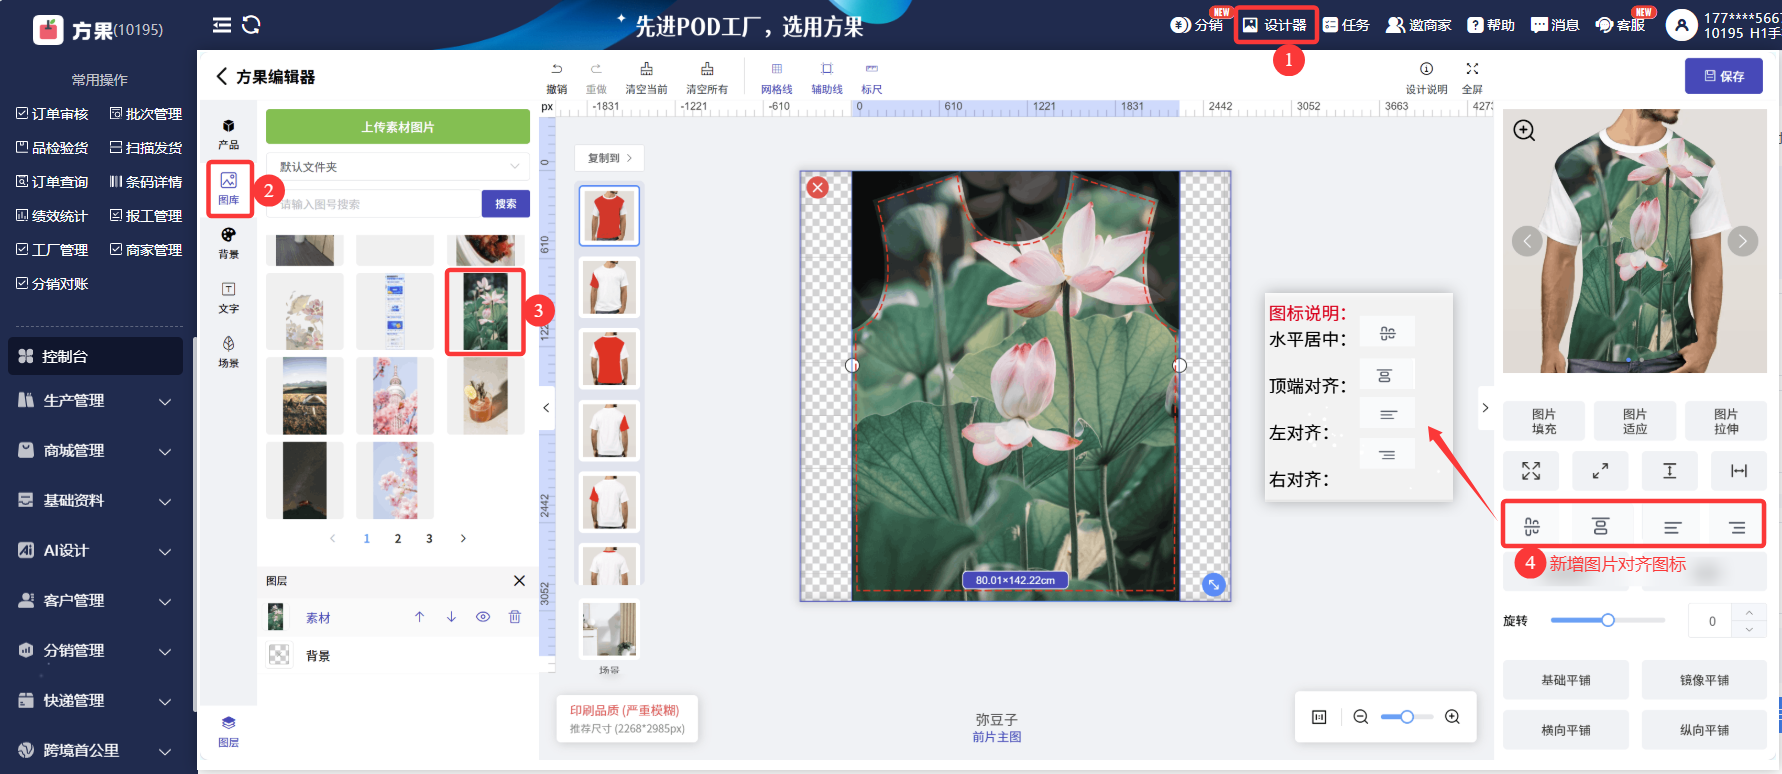Collapse the right panel arrow
Image resolution: width=1782 pixels, height=774 pixels.
point(1485,408)
